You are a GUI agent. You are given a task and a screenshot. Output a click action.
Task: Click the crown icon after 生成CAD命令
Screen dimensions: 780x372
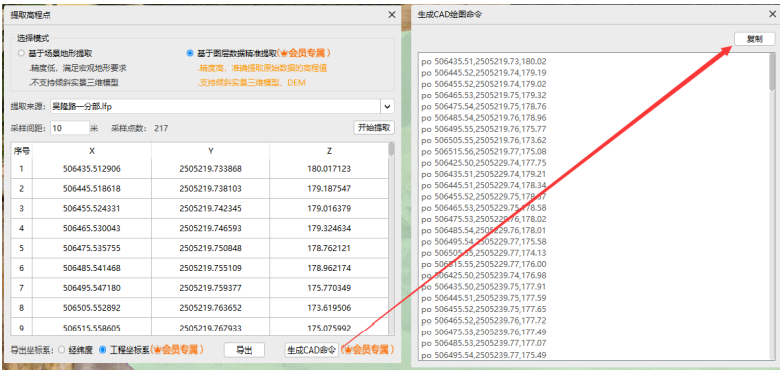(x=349, y=350)
